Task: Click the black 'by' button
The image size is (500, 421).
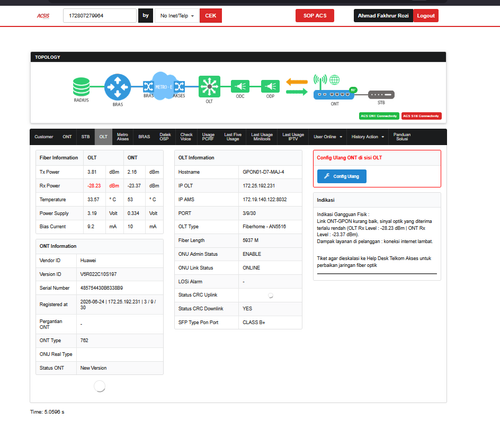Action: coord(146,16)
